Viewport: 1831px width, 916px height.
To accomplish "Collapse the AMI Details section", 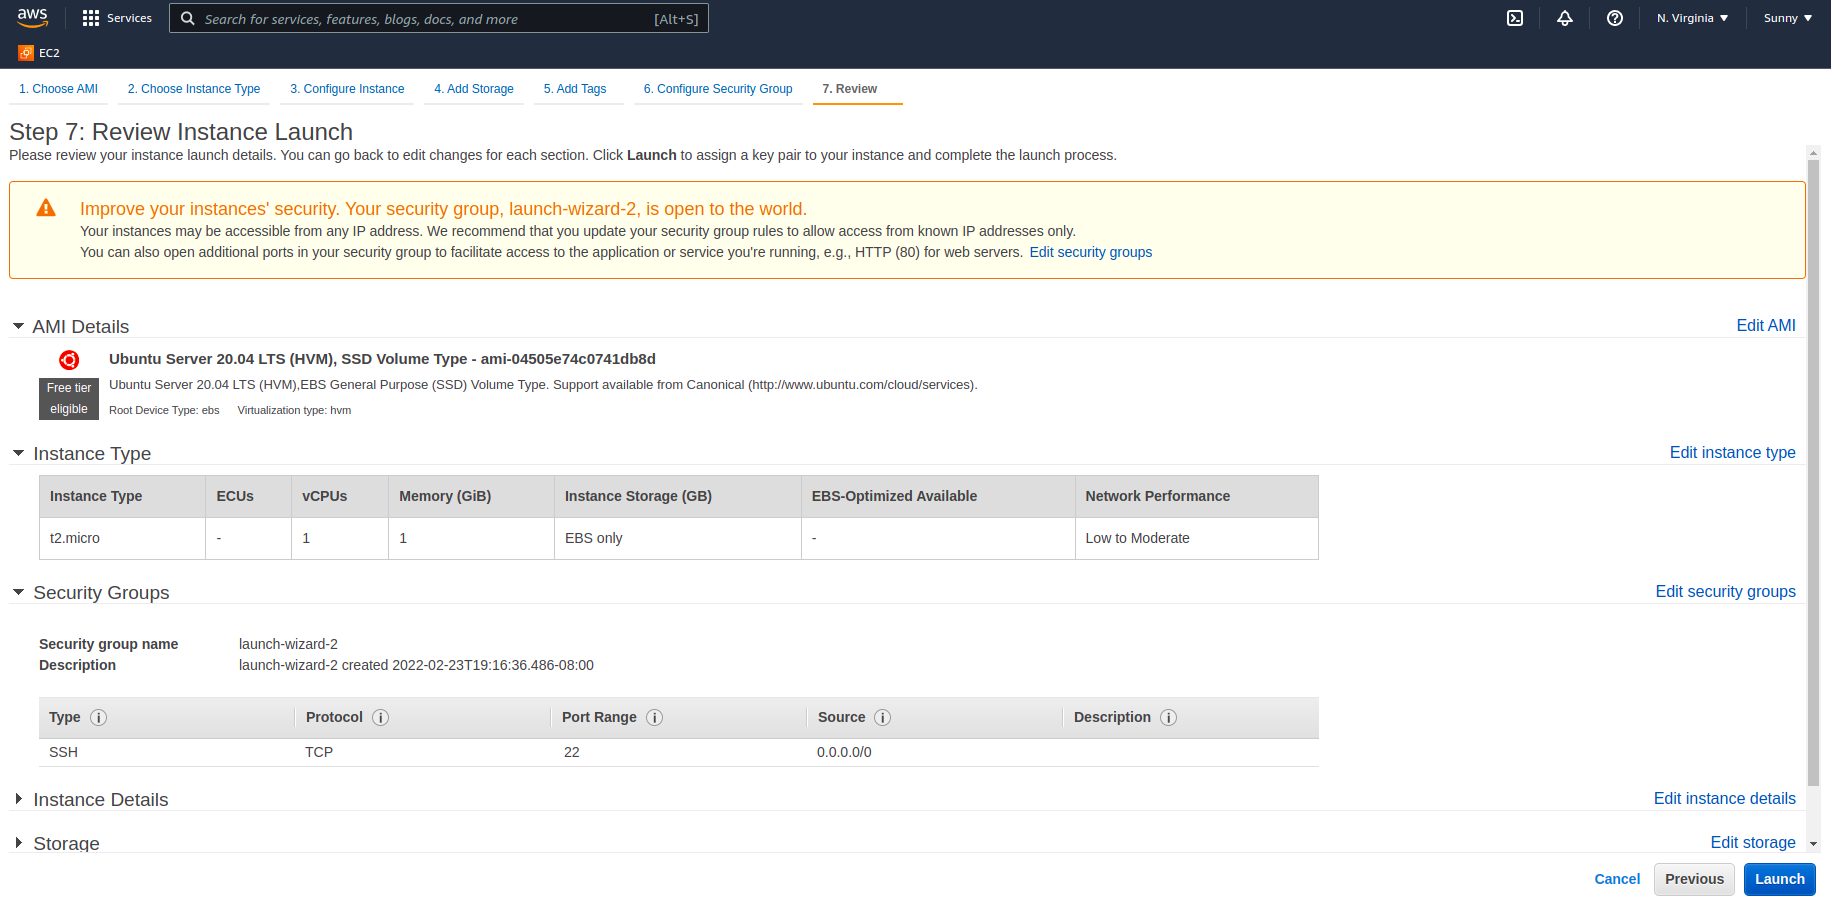I will click(x=17, y=325).
